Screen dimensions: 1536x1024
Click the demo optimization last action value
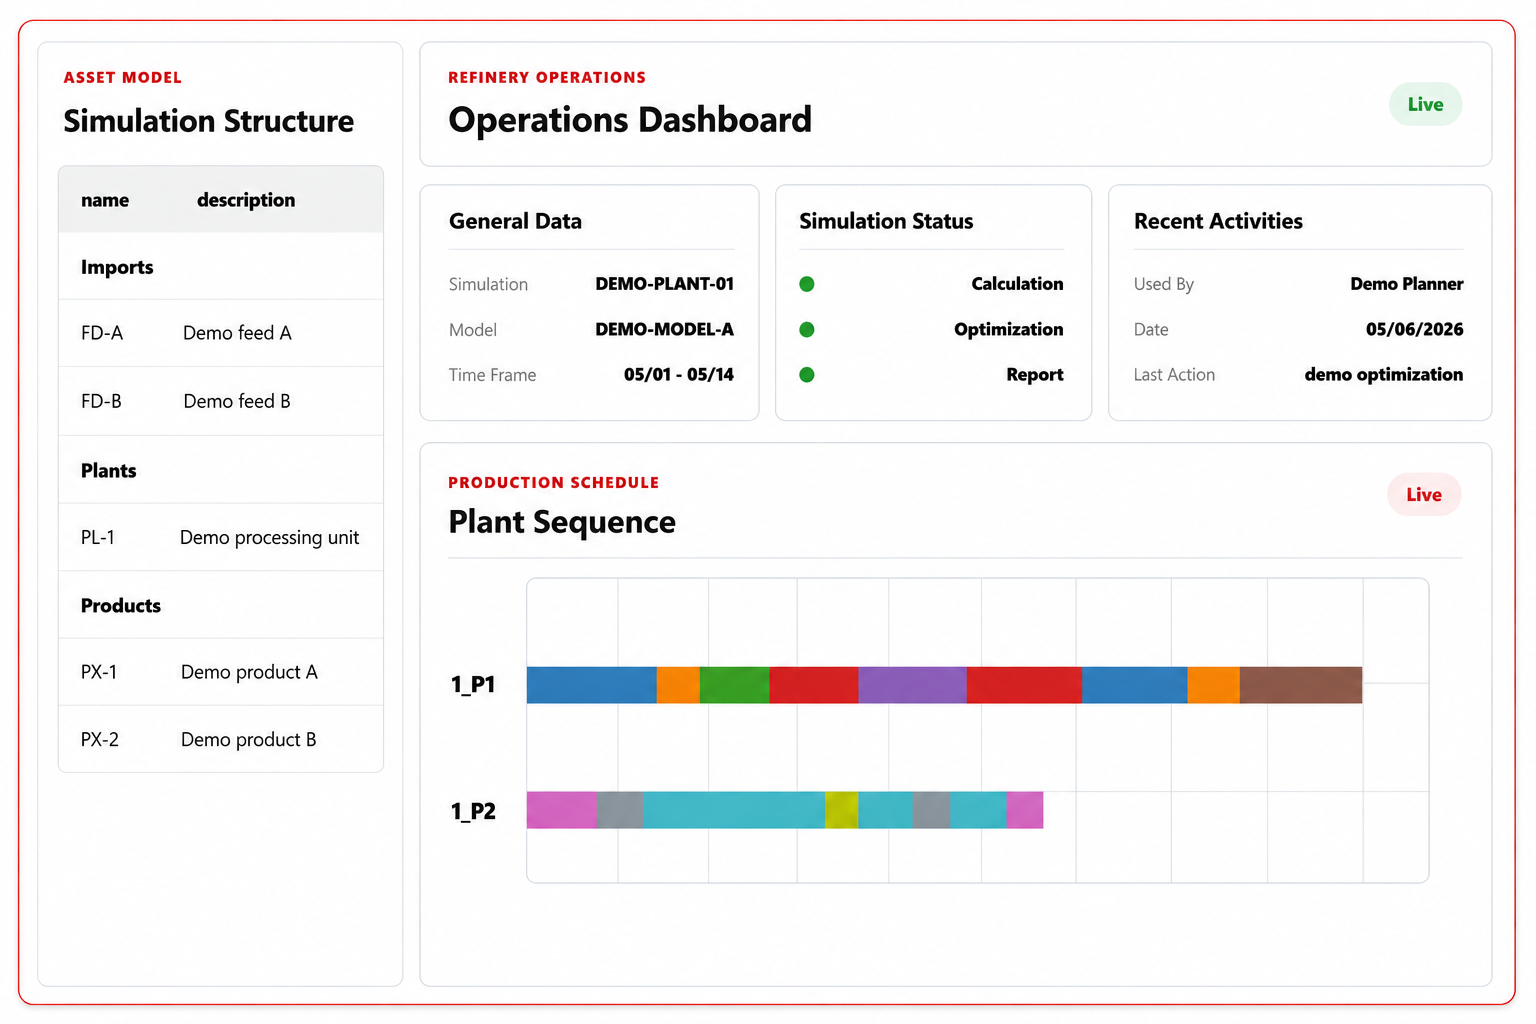1383,375
